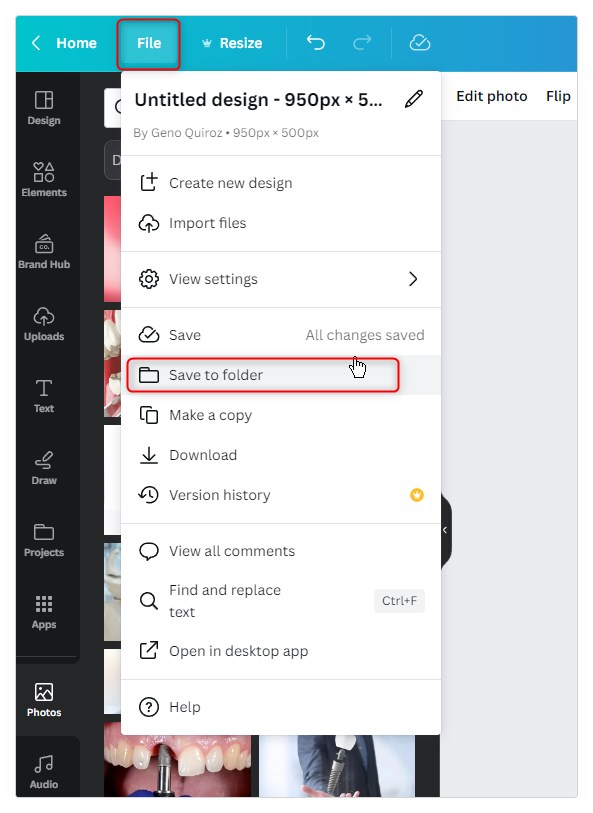This screenshot has width=593, height=813.
Task: Collapse the side panel with arrow handle
Action: tap(446, 530)
